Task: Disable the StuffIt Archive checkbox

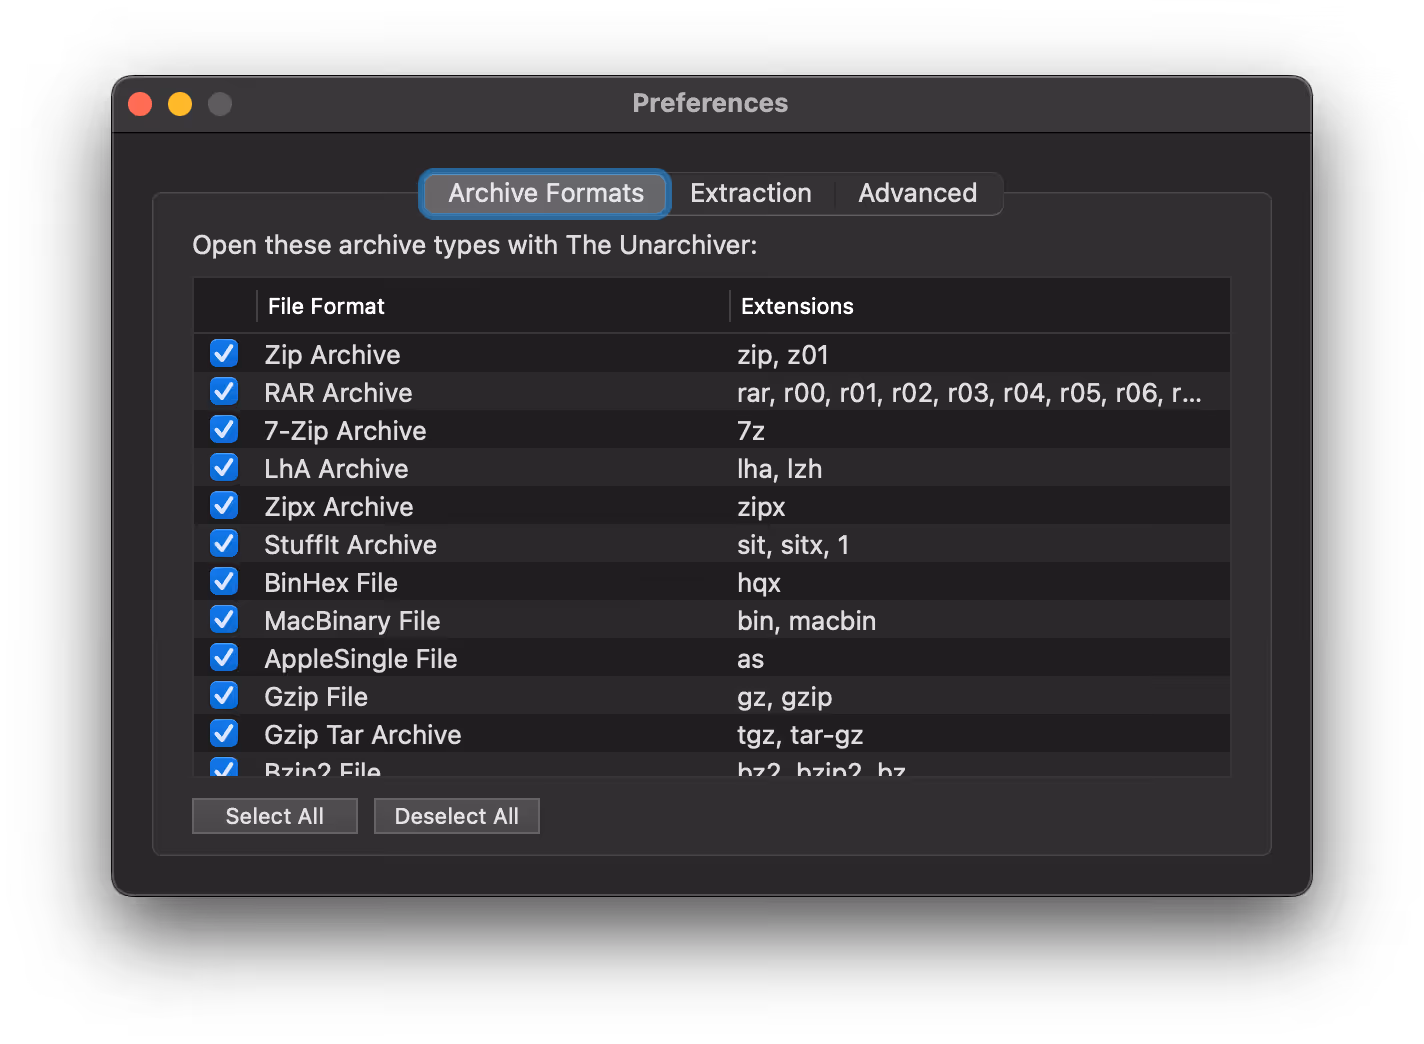Action: [224, 544]
